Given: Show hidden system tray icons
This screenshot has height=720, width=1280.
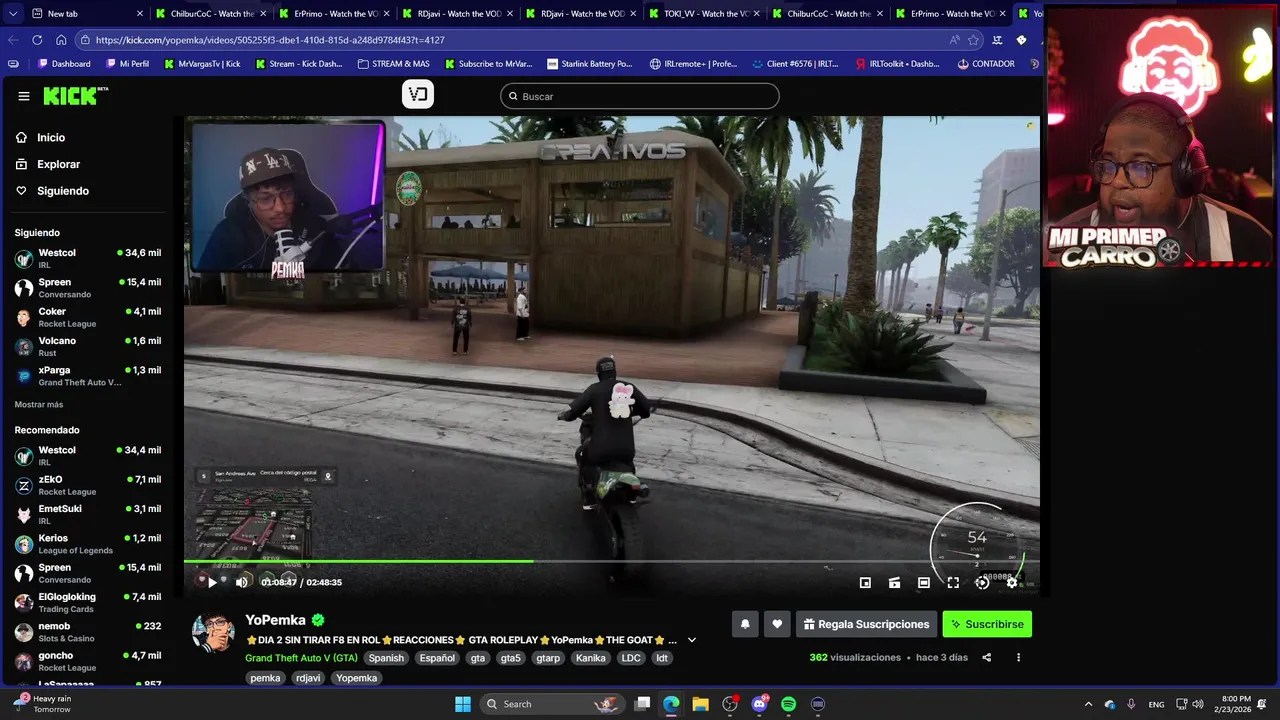Looking at the screenshot, I should [x=1088, y=704].
